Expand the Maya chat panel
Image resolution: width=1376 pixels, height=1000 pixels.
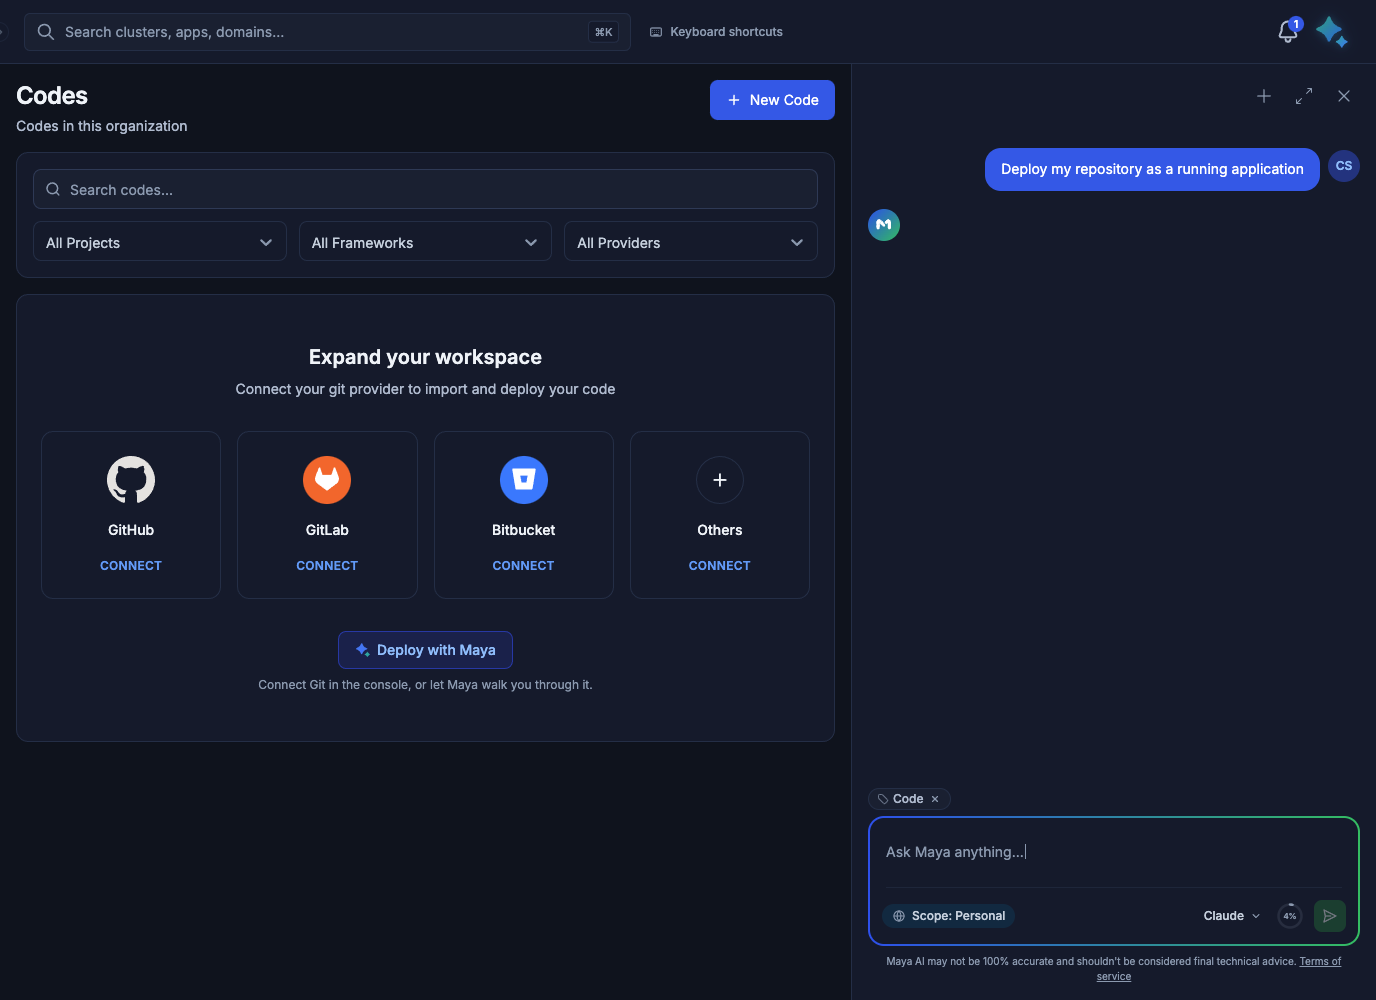(1304, 96)
